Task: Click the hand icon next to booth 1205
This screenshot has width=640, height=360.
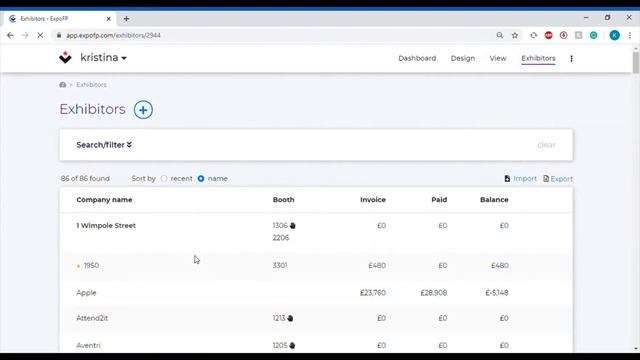Action: click(x=292, y=345)
